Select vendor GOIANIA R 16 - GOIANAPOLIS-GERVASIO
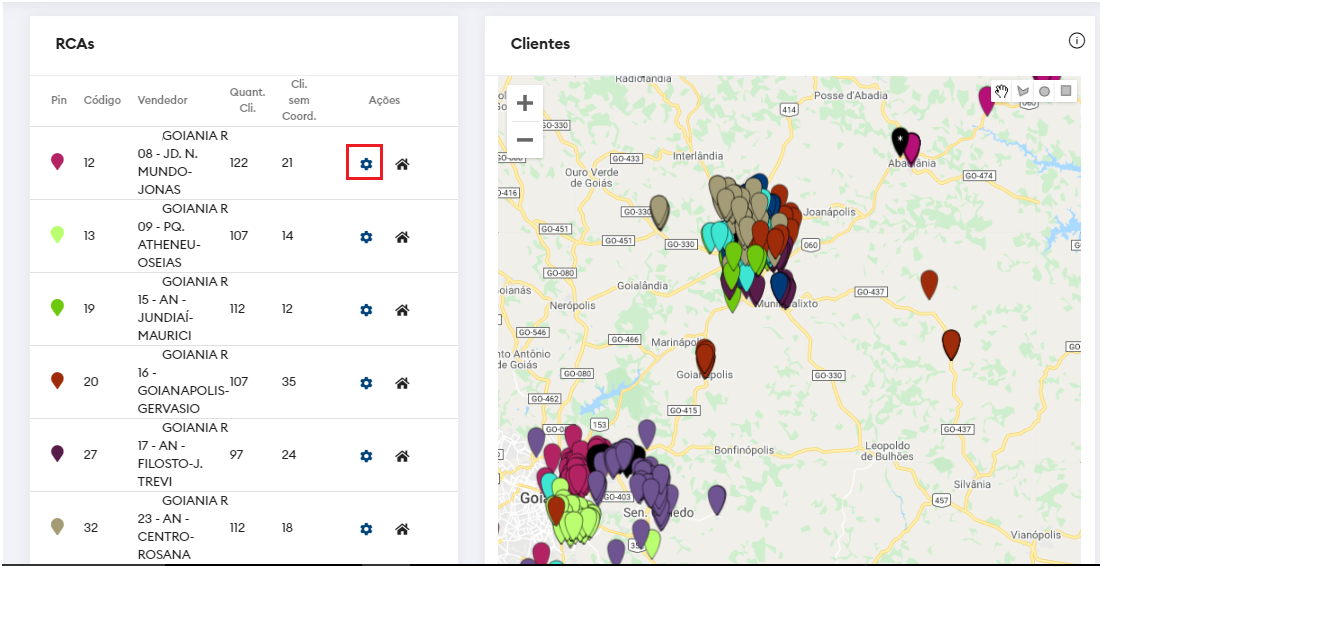This screenshot has width=1340, height=627. tap(182, 382)
